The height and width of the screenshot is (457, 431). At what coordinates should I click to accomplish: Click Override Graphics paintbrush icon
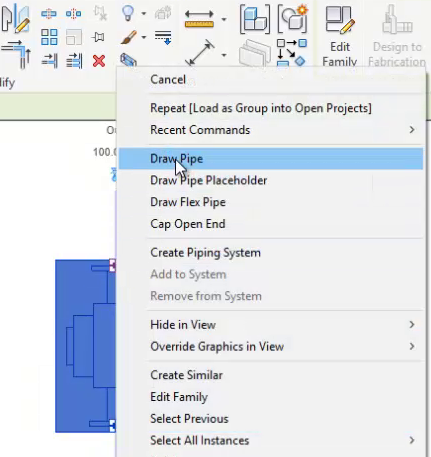click(x=128, y=37)
